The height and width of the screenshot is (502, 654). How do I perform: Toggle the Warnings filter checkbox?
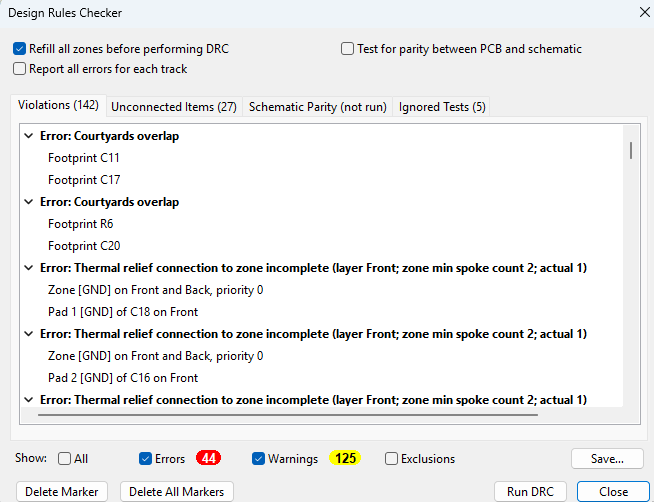click(259, 459)
